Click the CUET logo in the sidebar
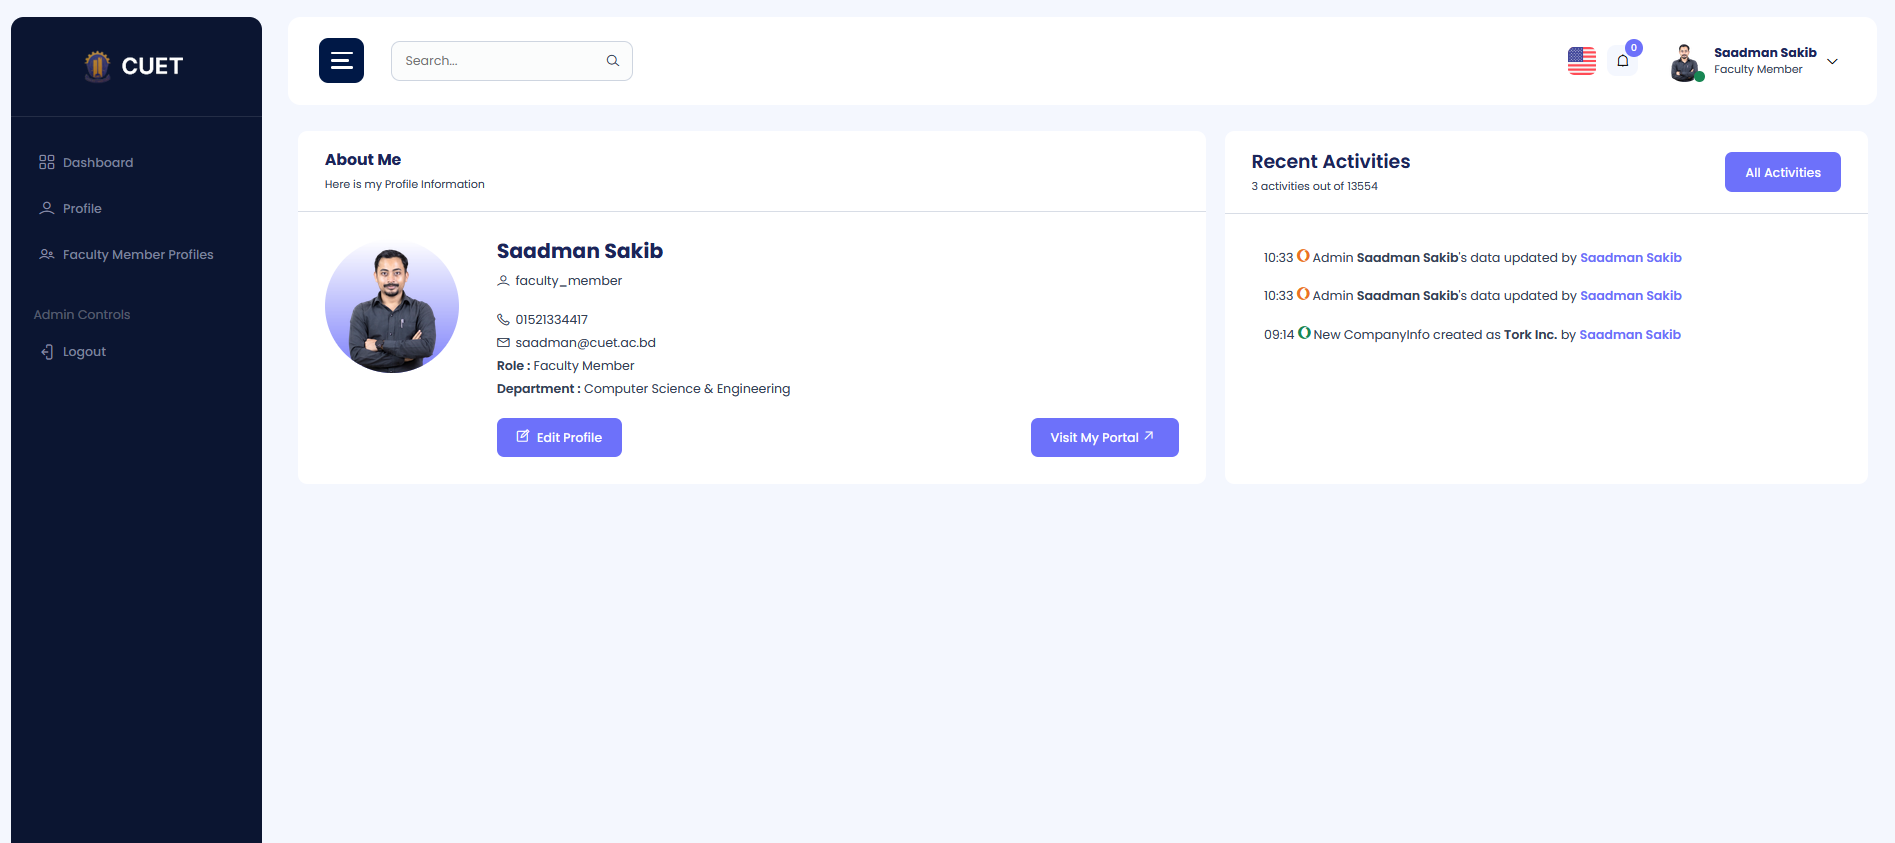1895x843 pixels. coord(135,66)
